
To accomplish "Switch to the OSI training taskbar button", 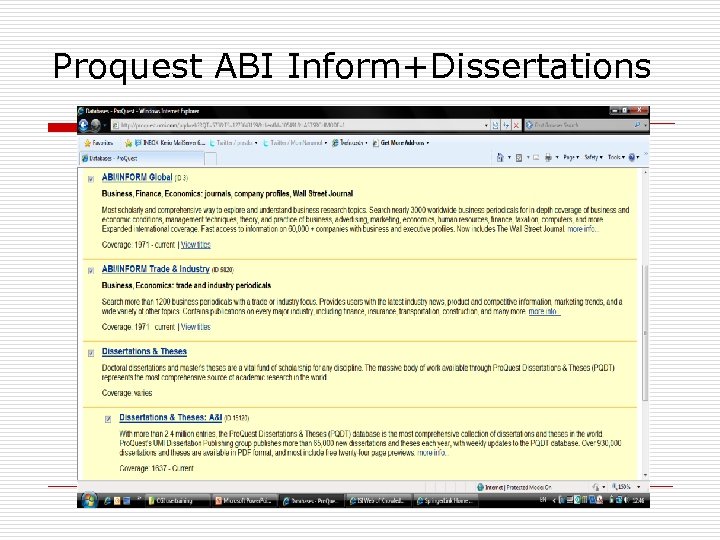I will [x=178, y=501].
